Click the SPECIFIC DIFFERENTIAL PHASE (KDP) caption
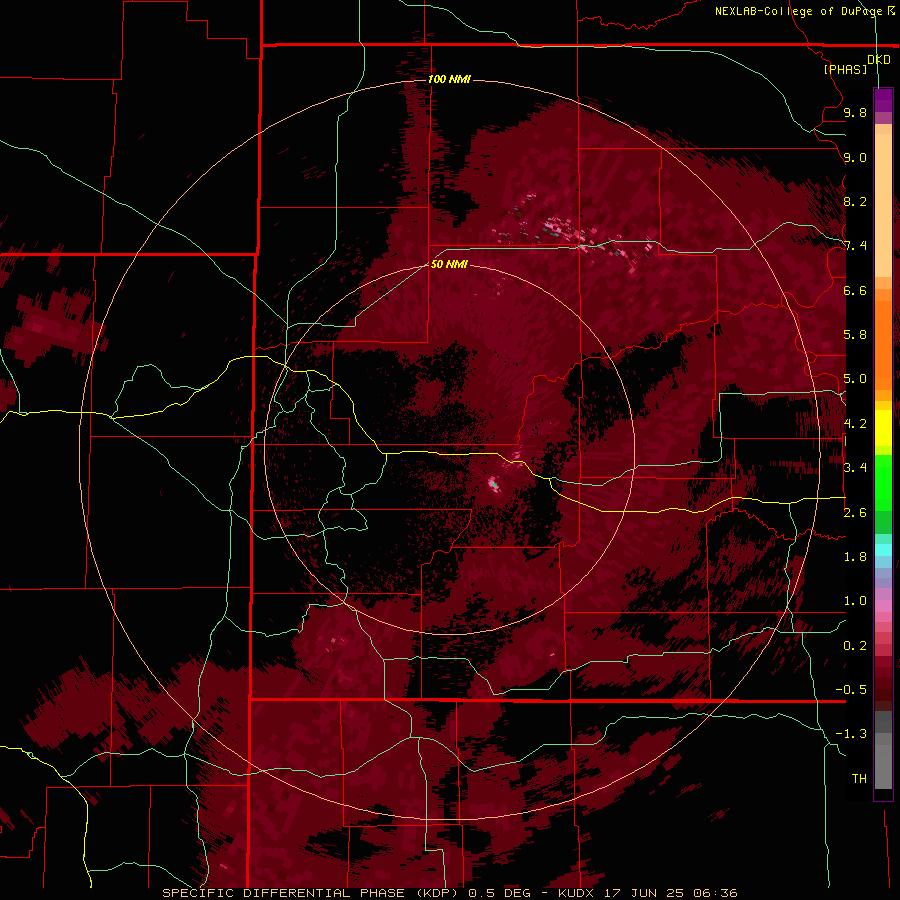Screen dimensions: 900x900 (x=310, y=893)
